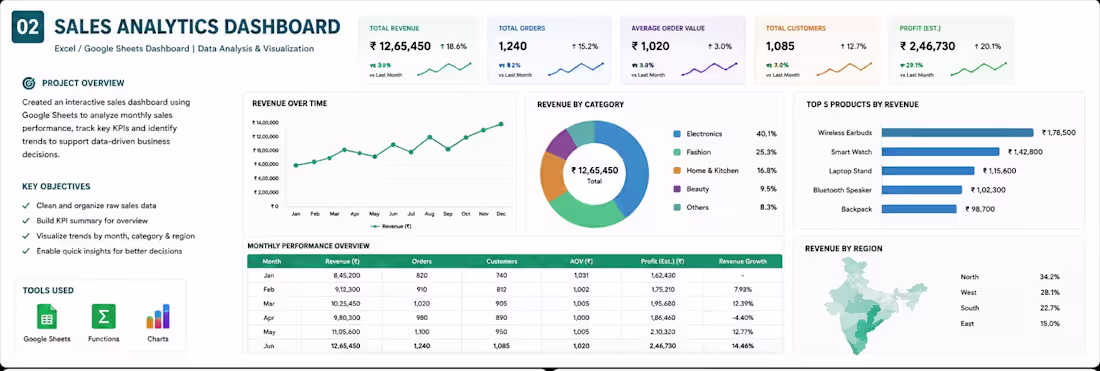The width and height of the screenshot is (1100, 371).
Task: Click checkmark beside 'Visualize trends by month, category & region'
Action: click(26, 236)
